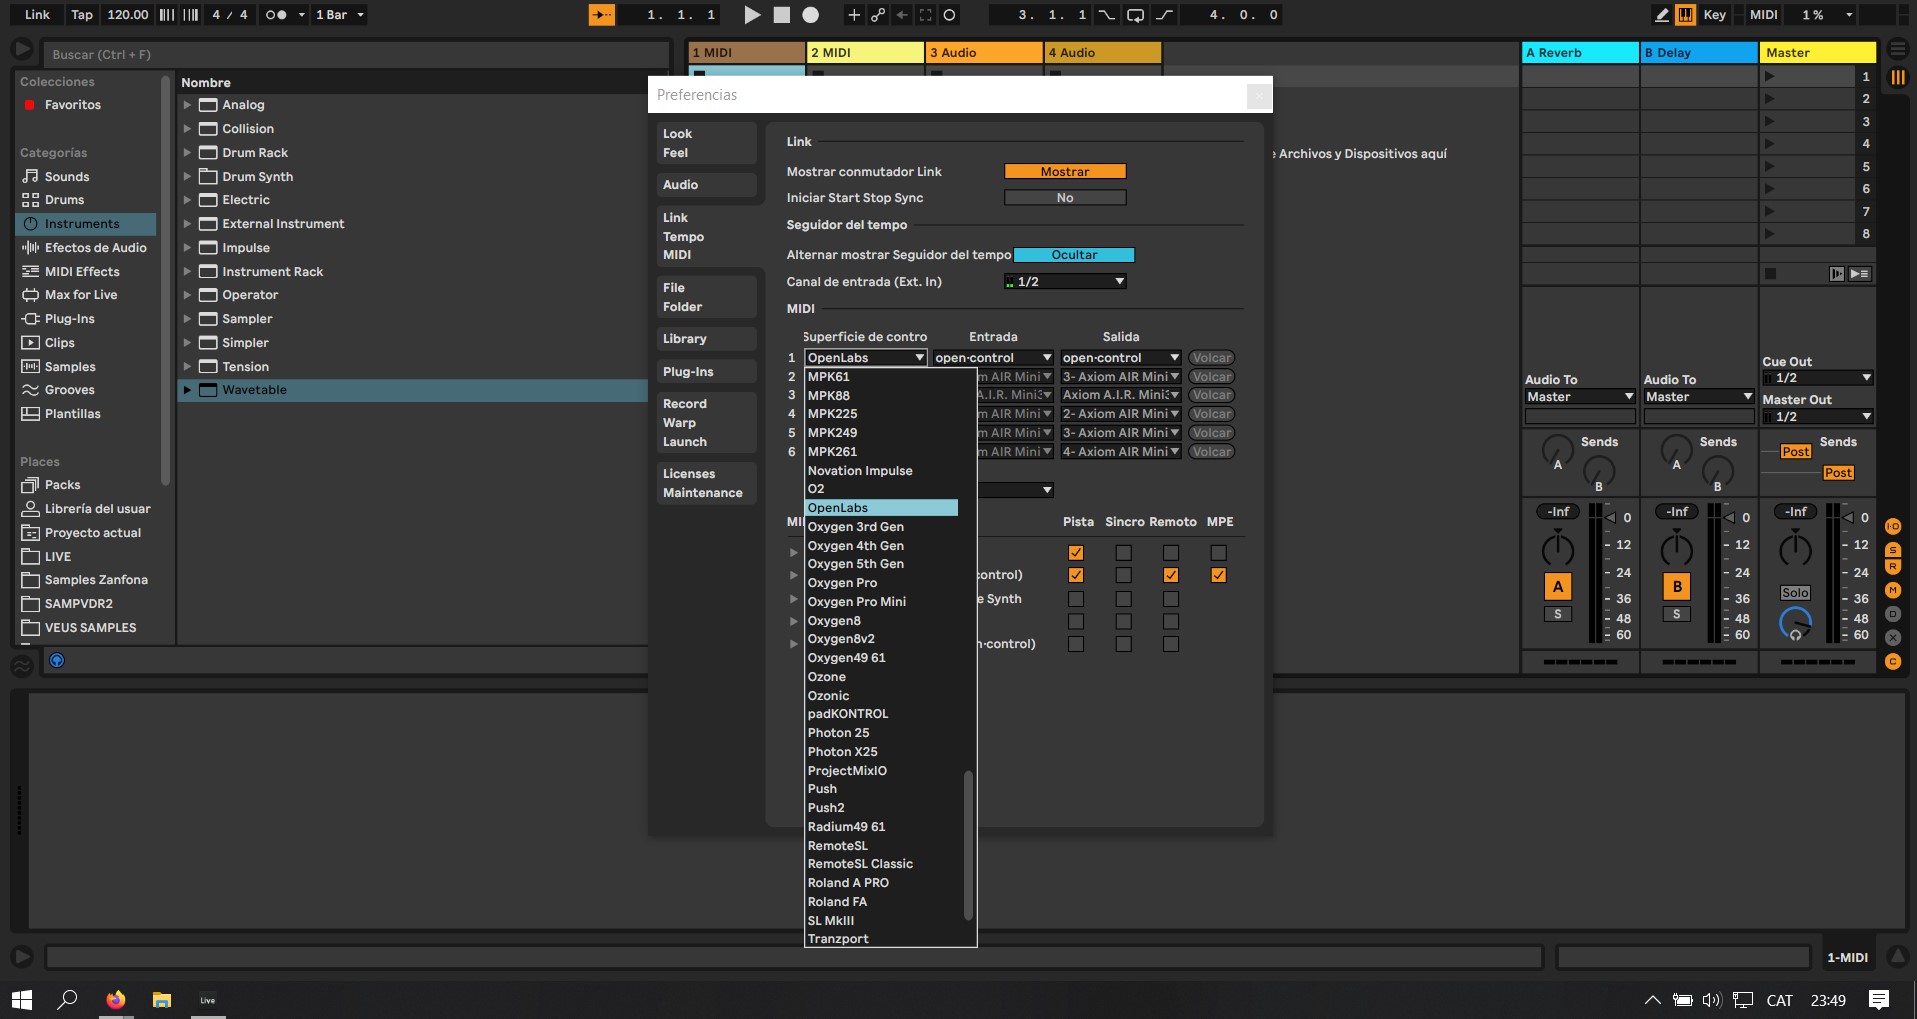This screenshot has height=1019, width=1917.
Task: Open Cue Out 1/2 dropdown
Action: point(1818,378)
